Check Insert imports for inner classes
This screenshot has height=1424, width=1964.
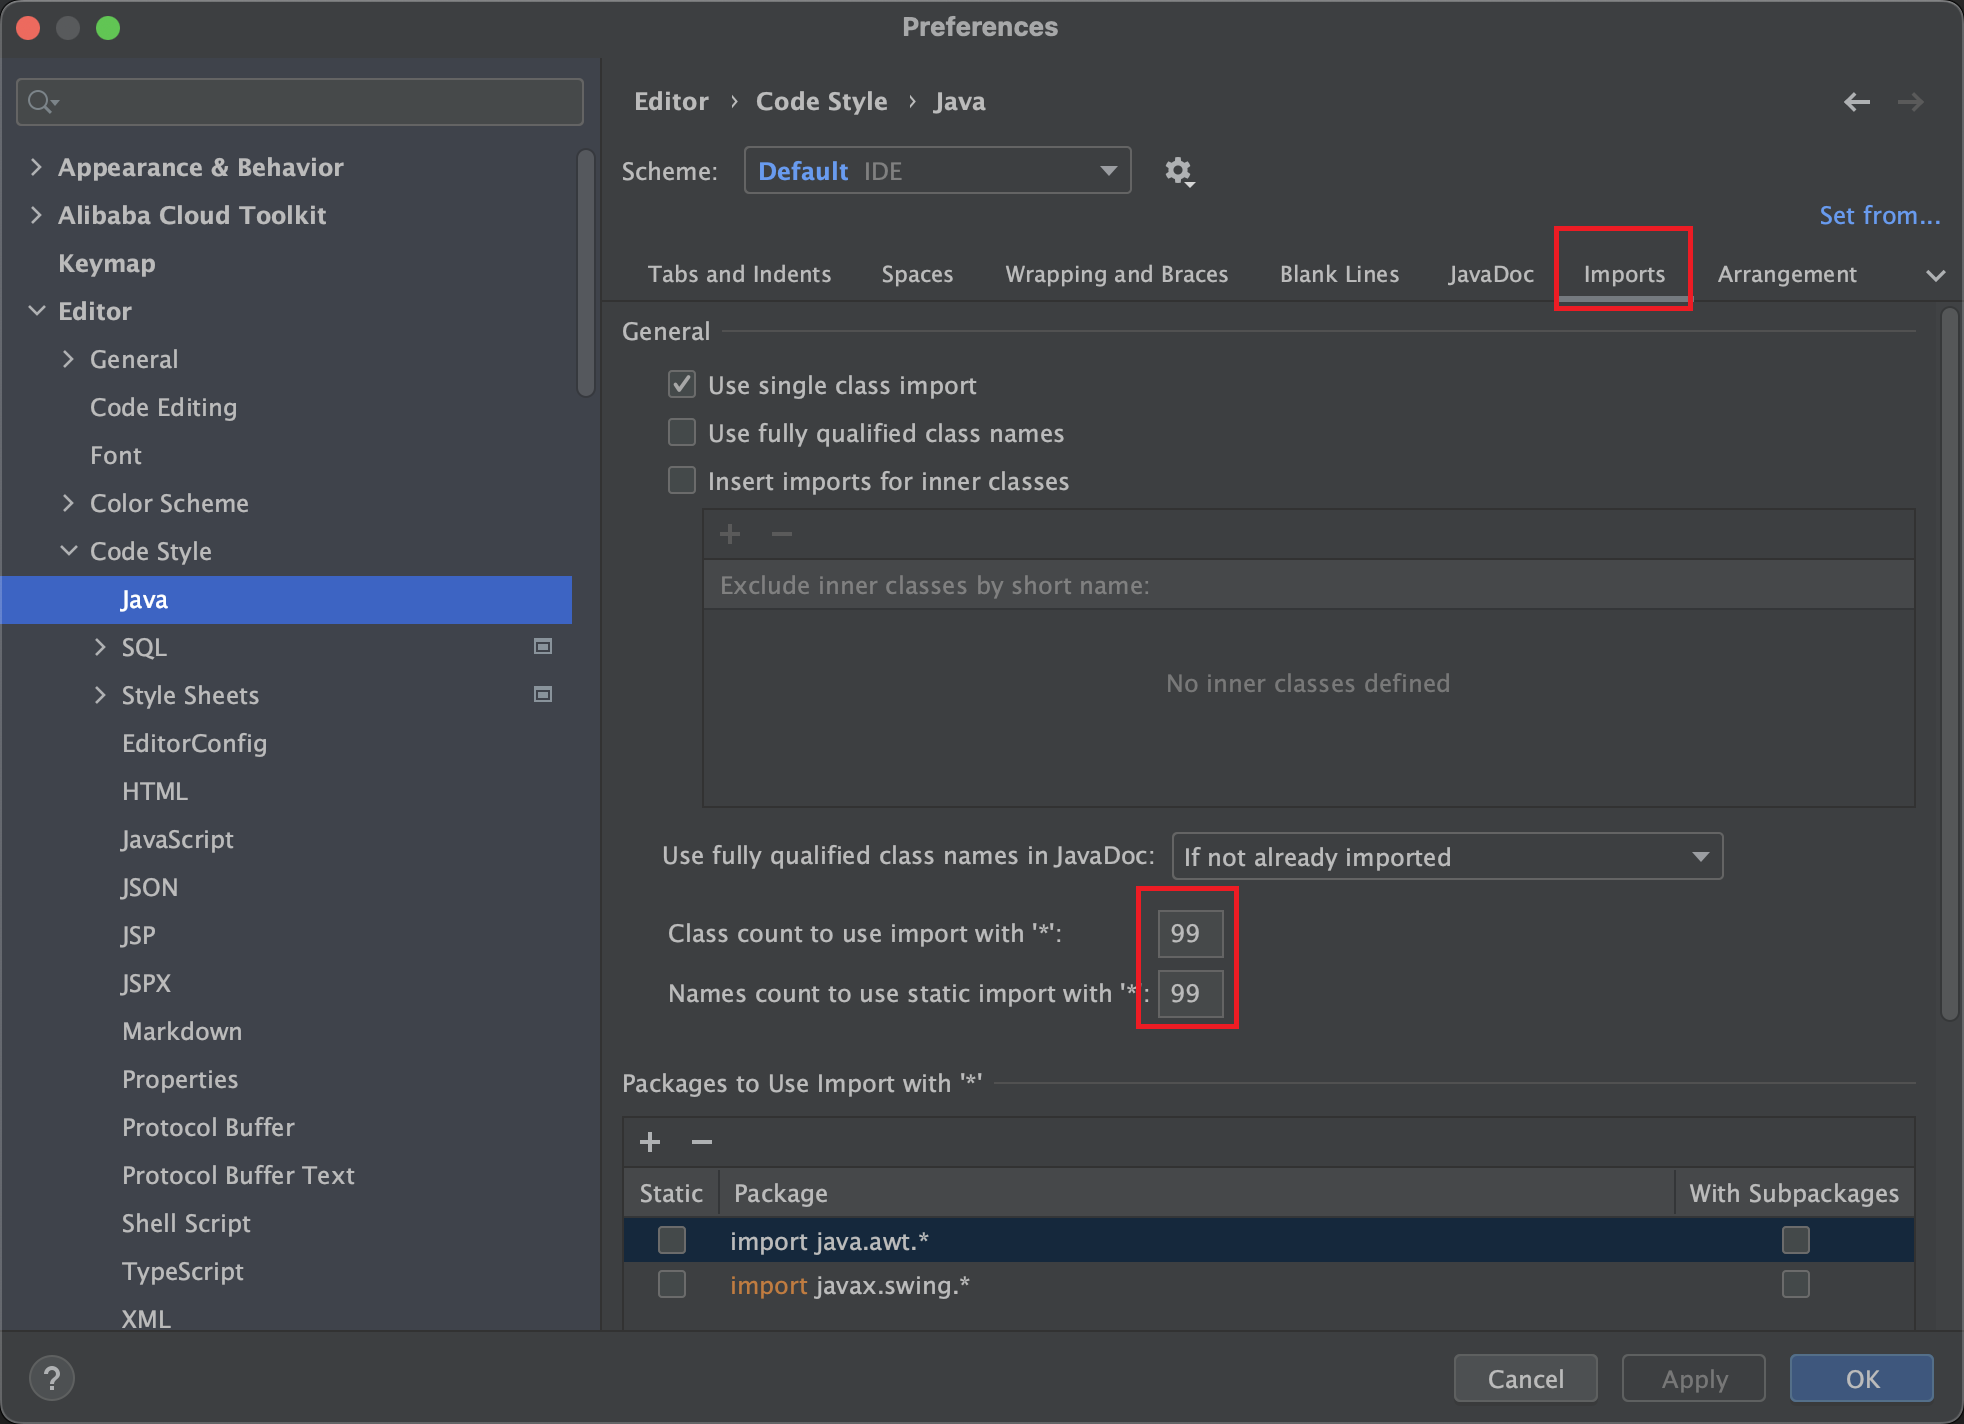coord(682,481)
